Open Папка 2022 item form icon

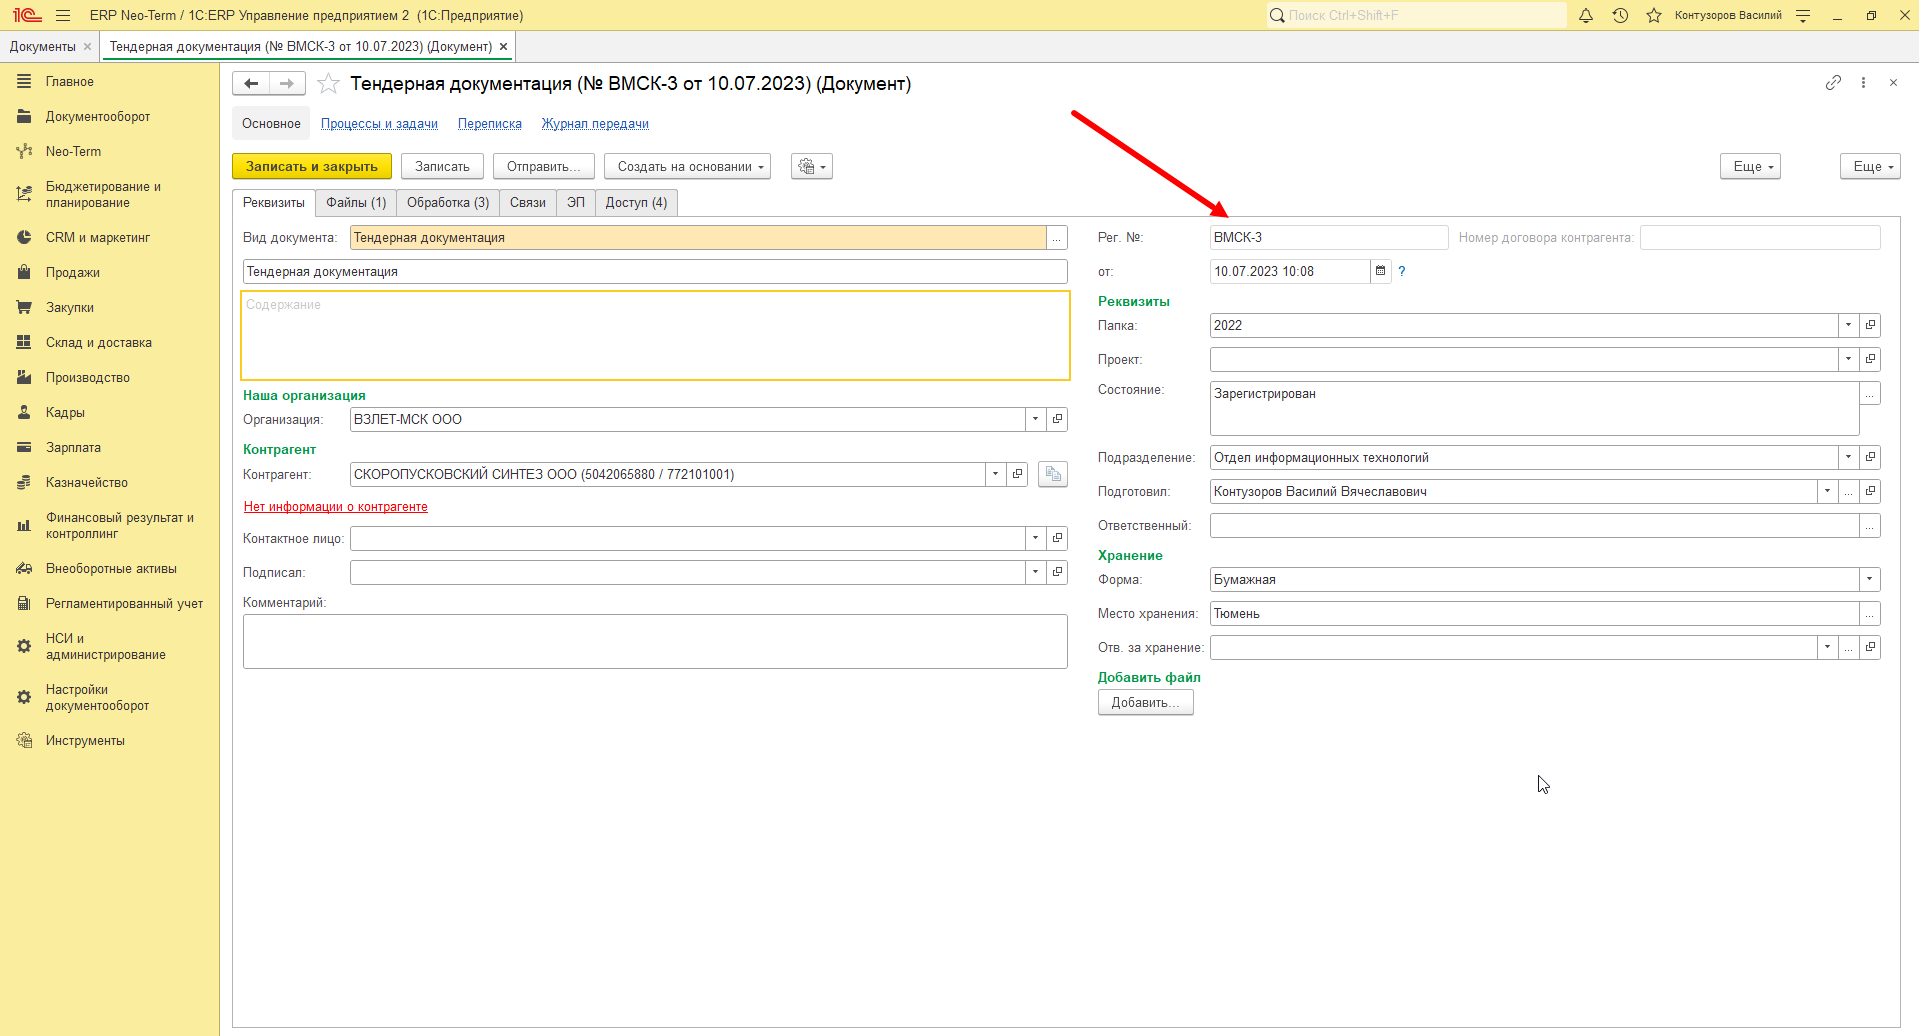click(1870, 325)
